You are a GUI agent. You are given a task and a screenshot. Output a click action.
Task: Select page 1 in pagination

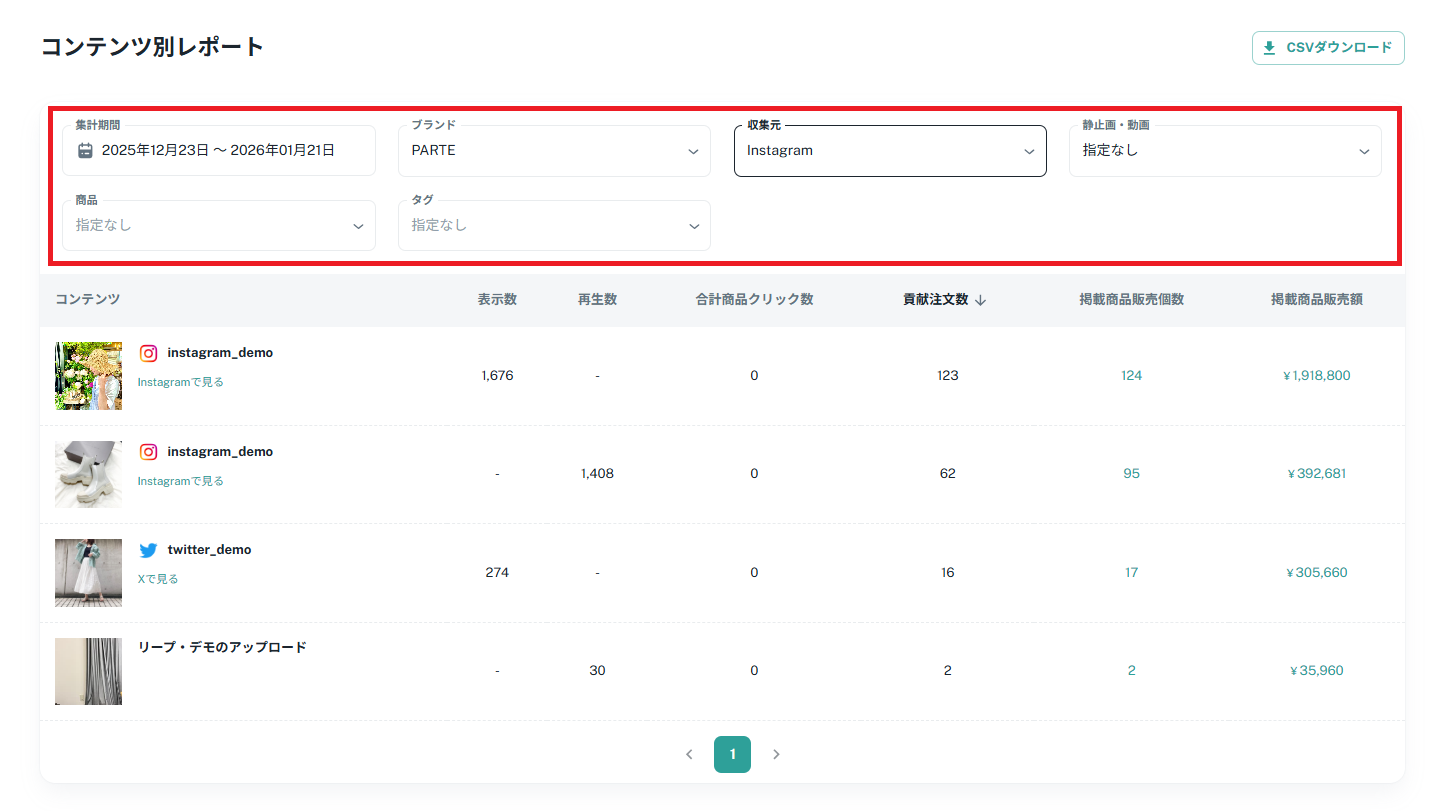point(732,755)
